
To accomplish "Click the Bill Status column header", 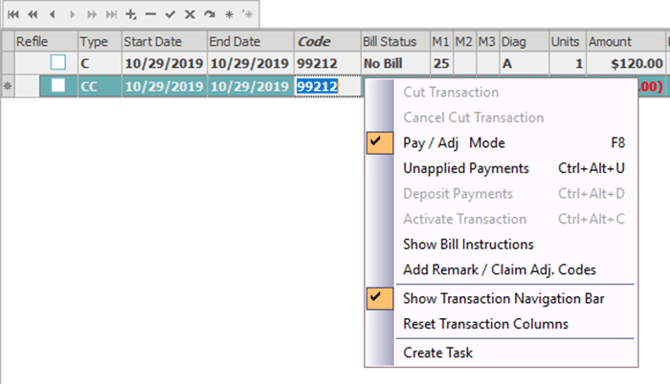I will pos(396,41).
